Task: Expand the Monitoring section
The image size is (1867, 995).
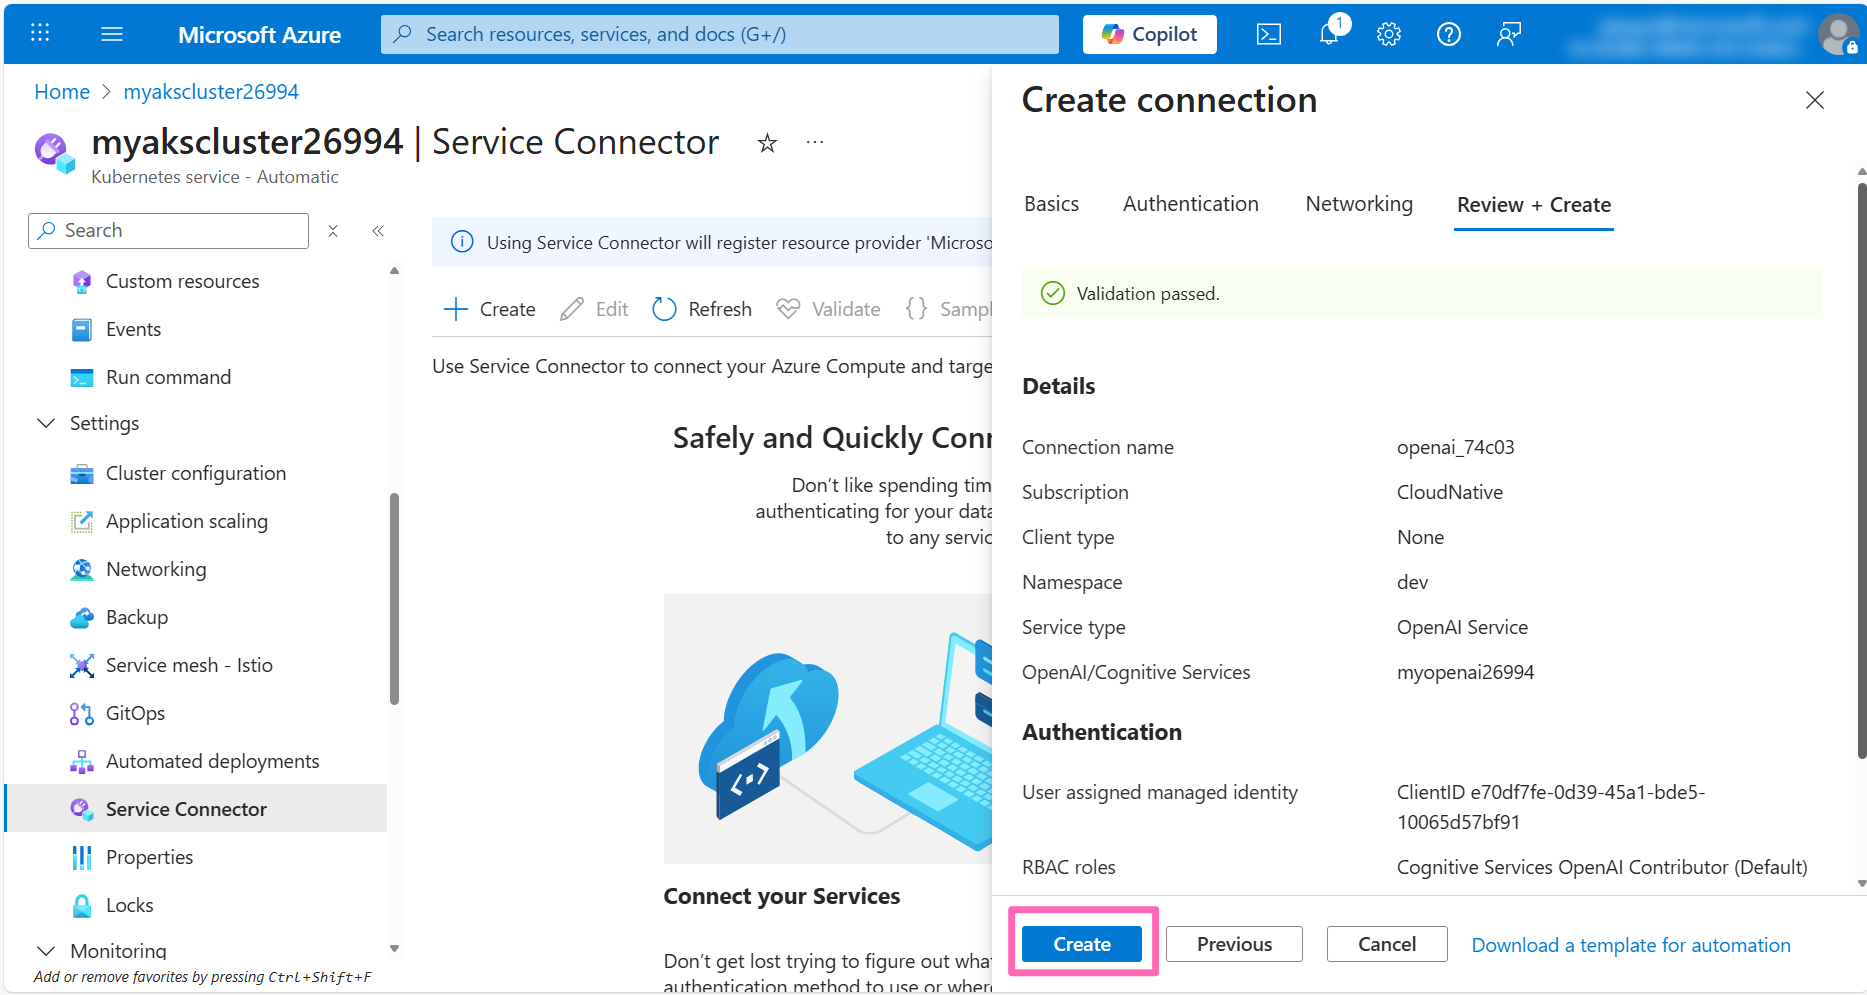Action: [x=46, y=950]
